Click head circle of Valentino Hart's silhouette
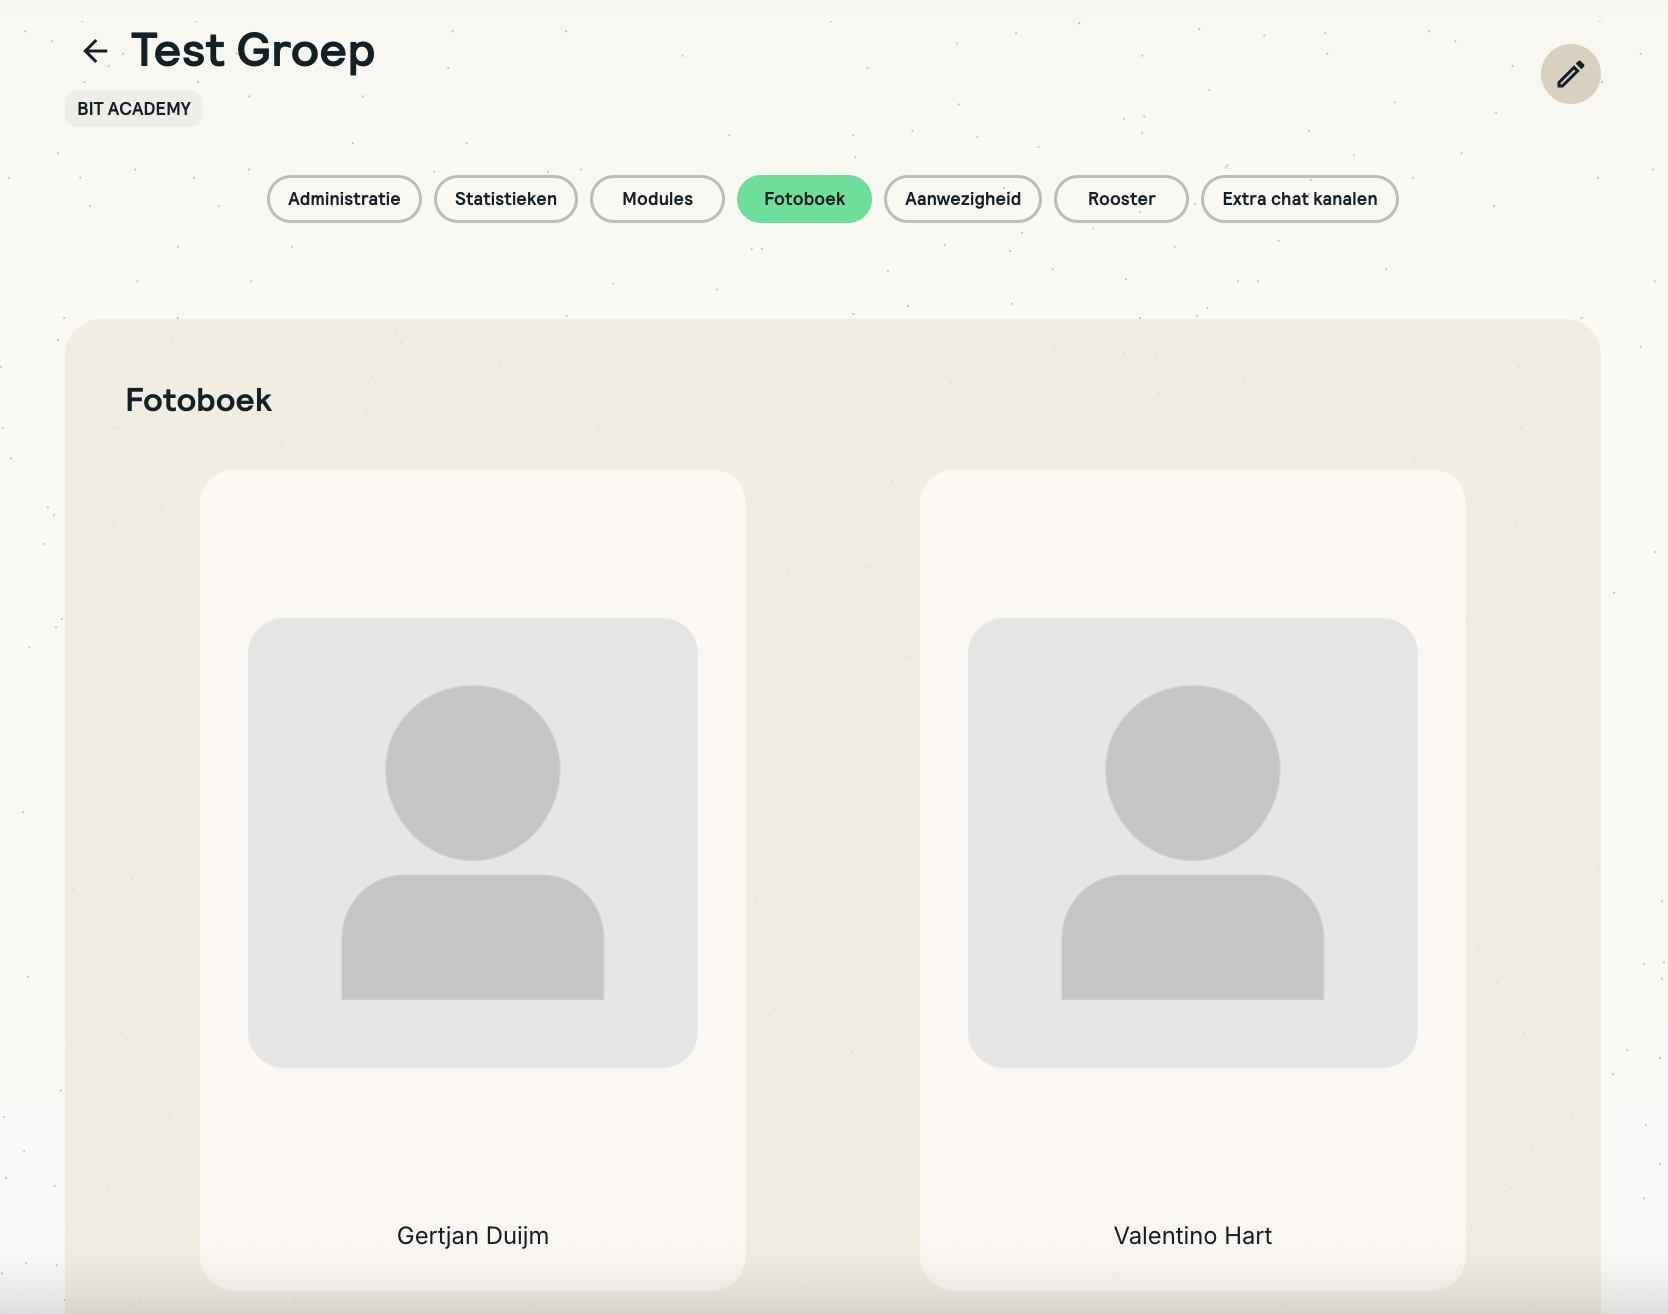This screenshot has height=1314, width=1668. 1192,772
